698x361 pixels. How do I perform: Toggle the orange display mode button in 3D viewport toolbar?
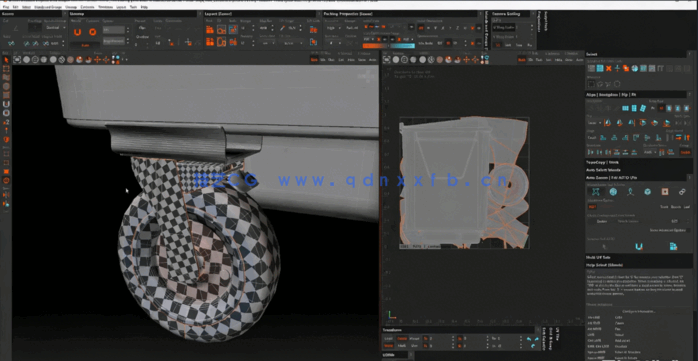click(314, 60)
